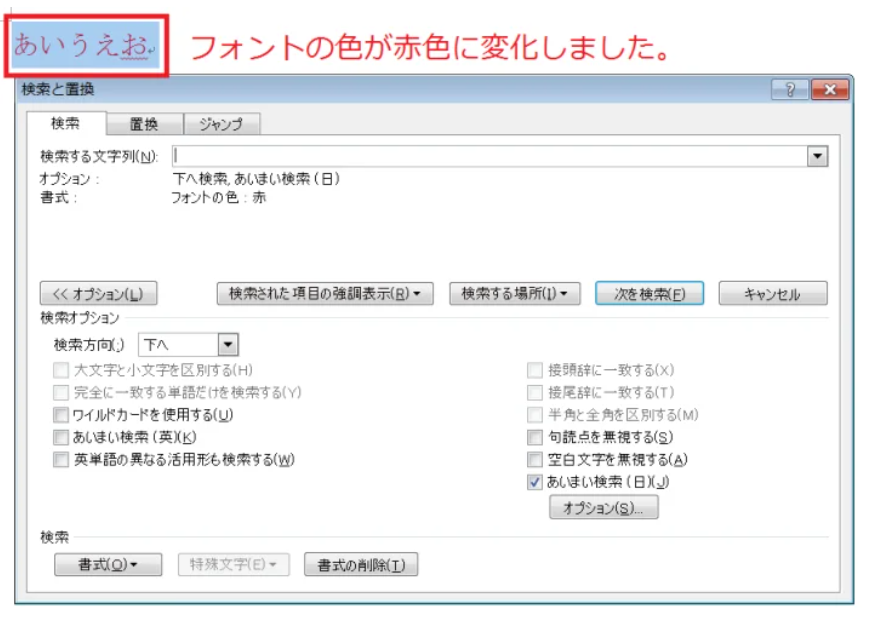Check 英単語の異なる活用形も検索する

(x=62, y=460)
